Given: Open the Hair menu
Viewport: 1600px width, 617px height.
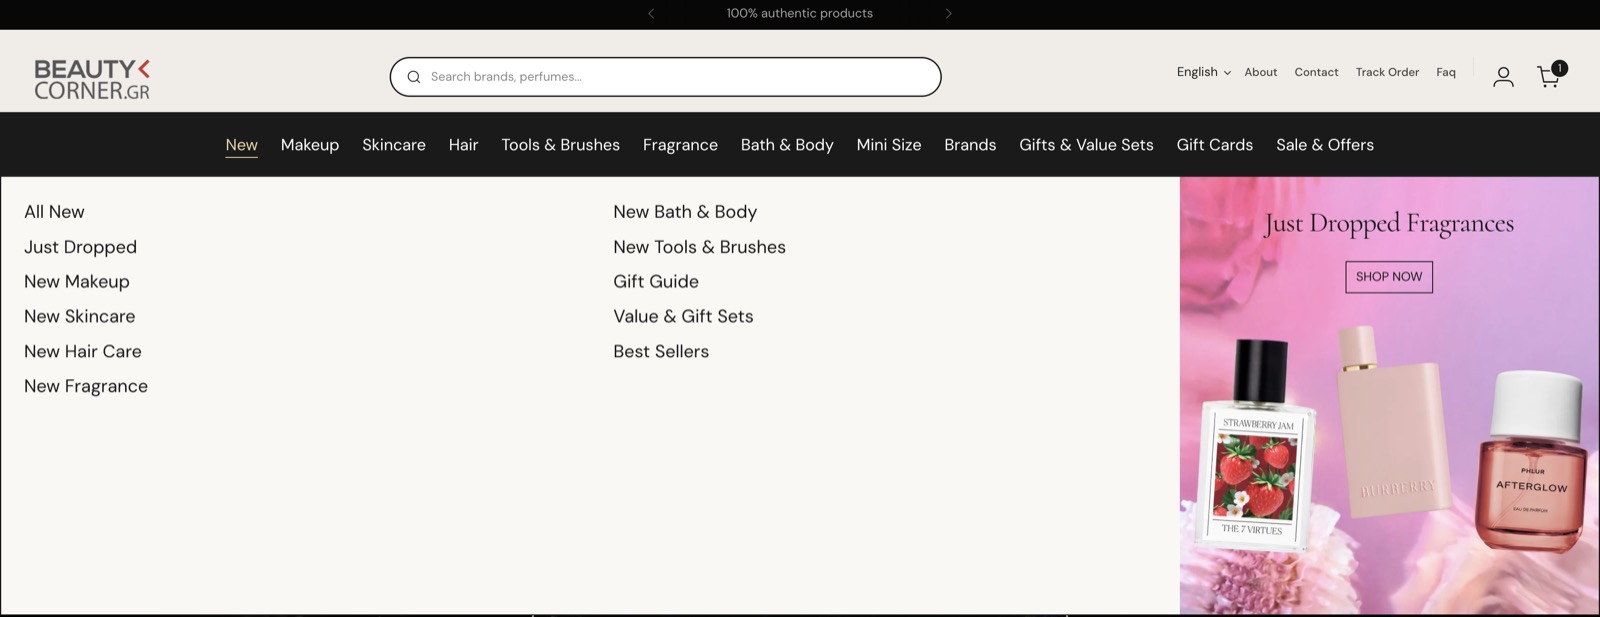Looking at the screenshot, I should 463,145.
